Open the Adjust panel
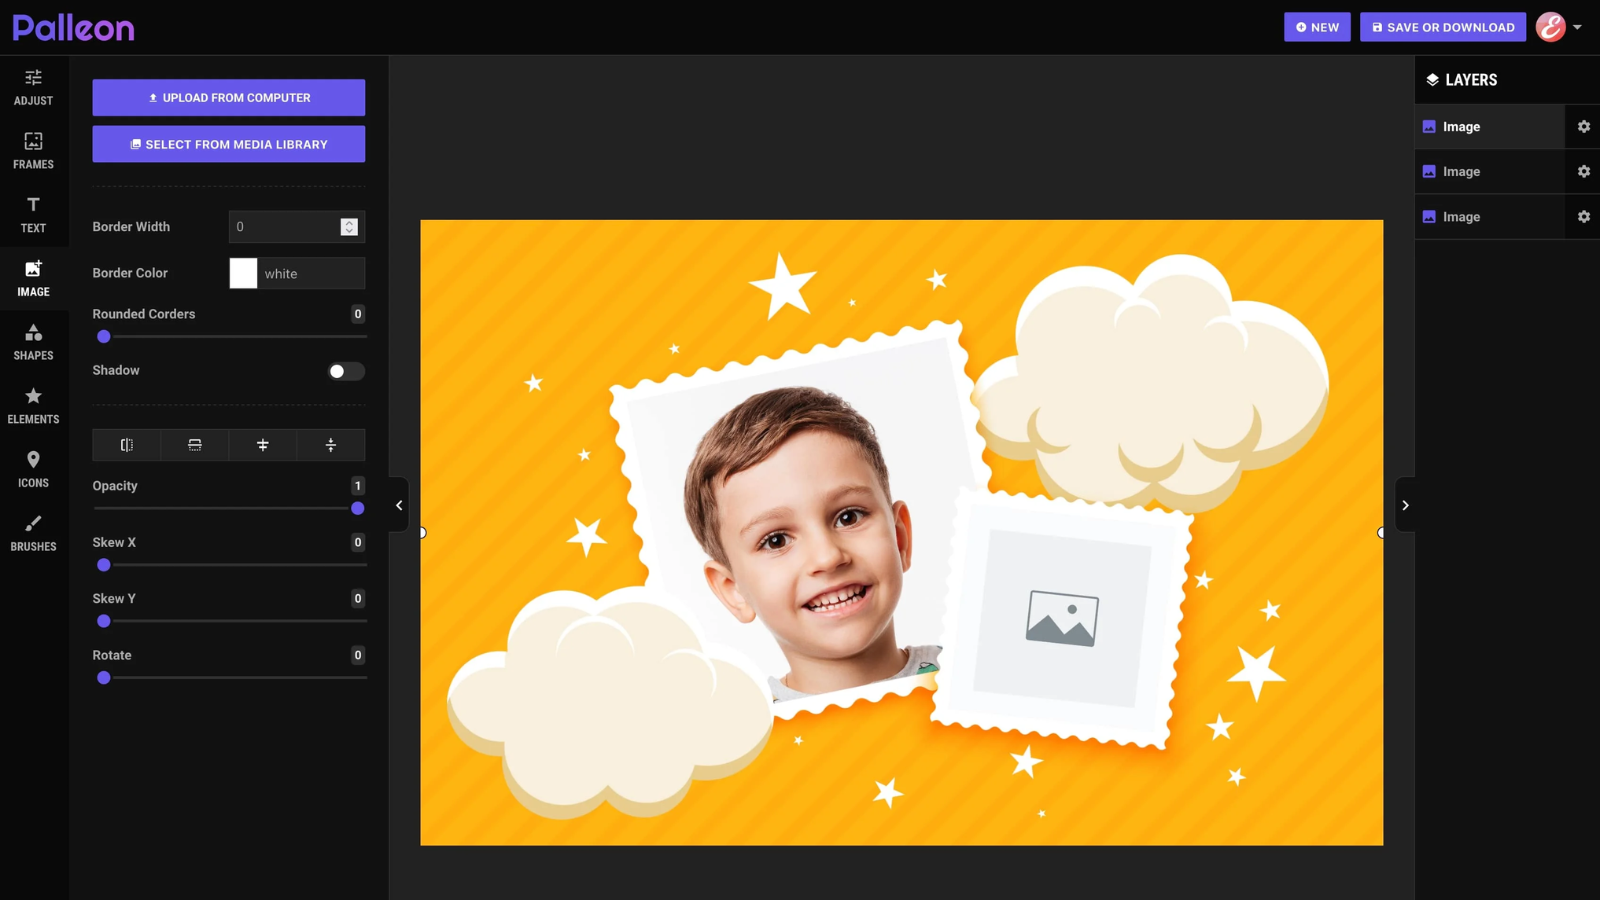Screen dimensions: 1600x900 pyautogui.click(x=33, y=85)
